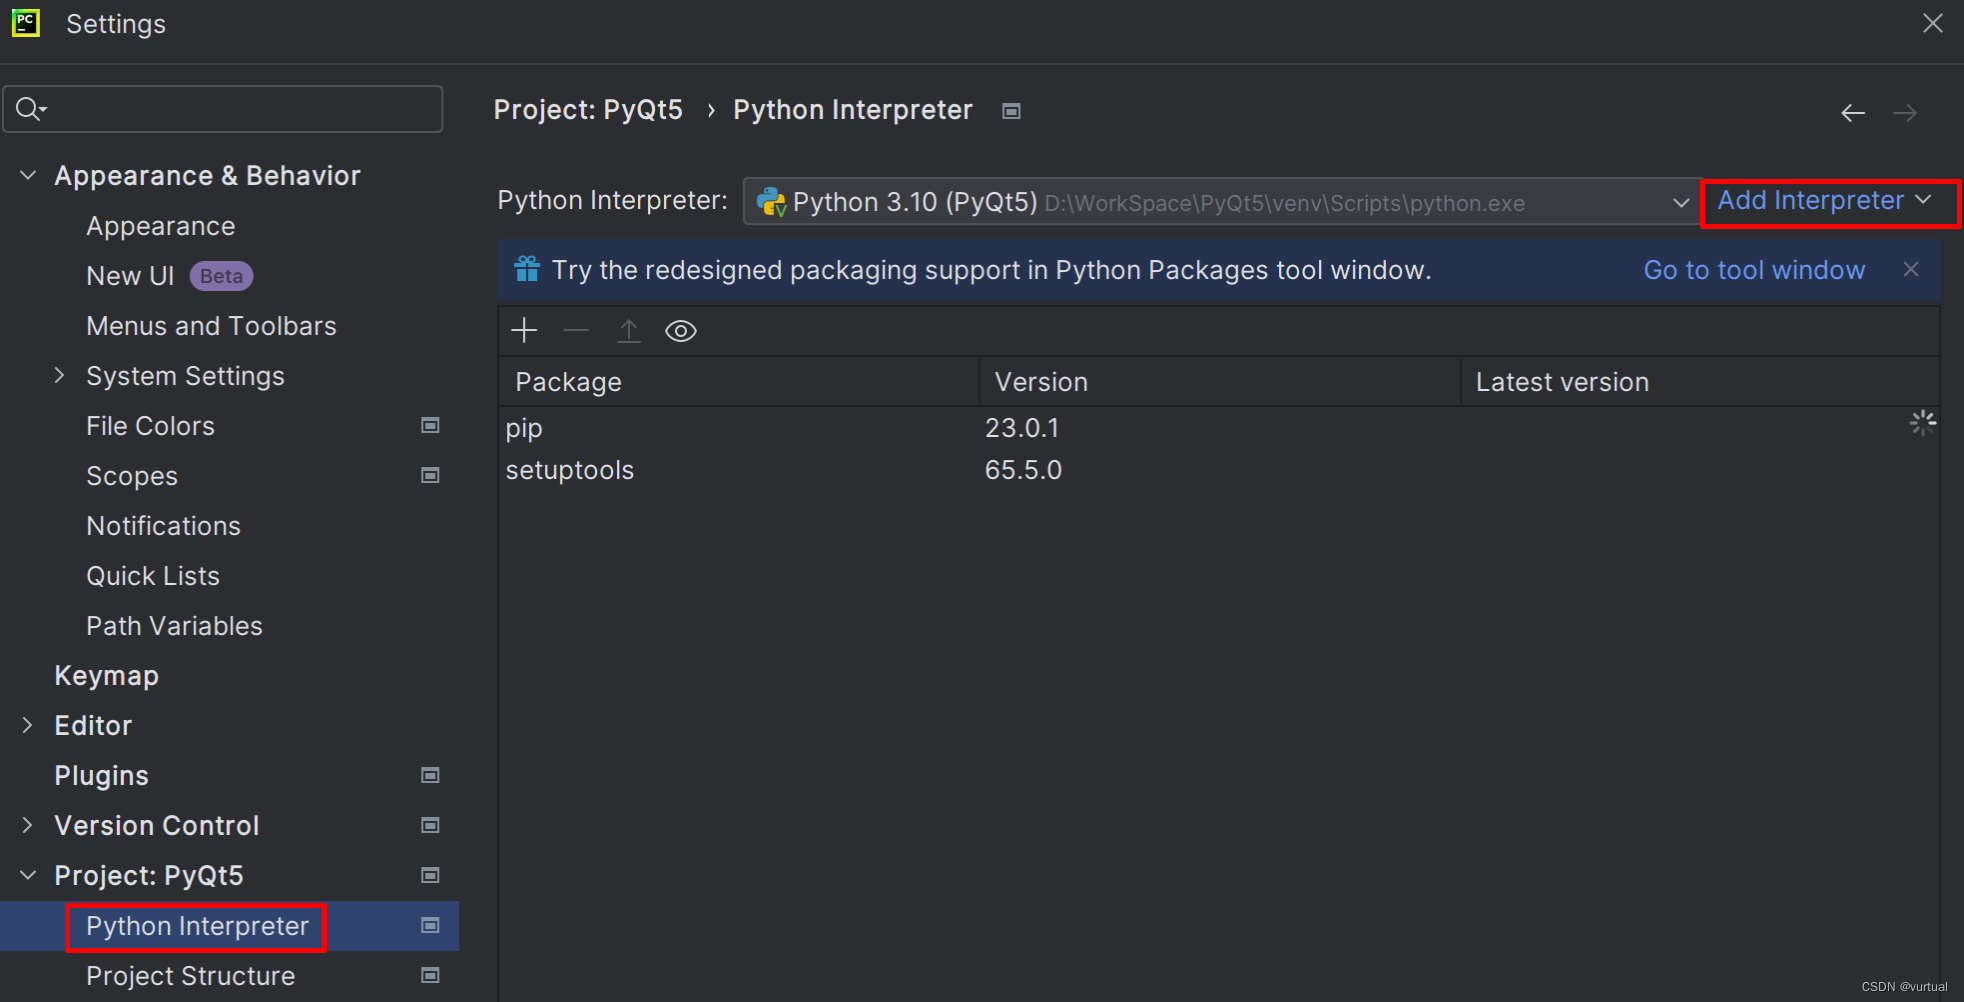
Task: Click project-level icon beside File Colors
Action: 431,426
